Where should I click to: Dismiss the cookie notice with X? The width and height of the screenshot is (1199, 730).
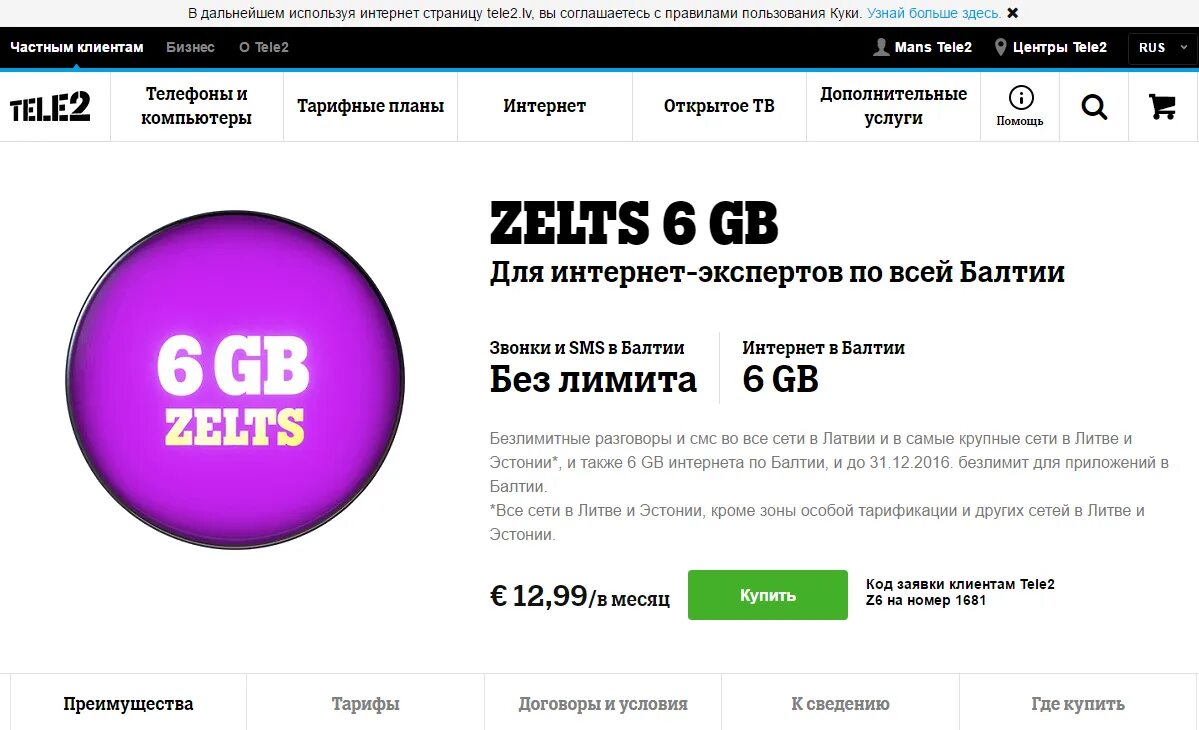point(1012,13)
